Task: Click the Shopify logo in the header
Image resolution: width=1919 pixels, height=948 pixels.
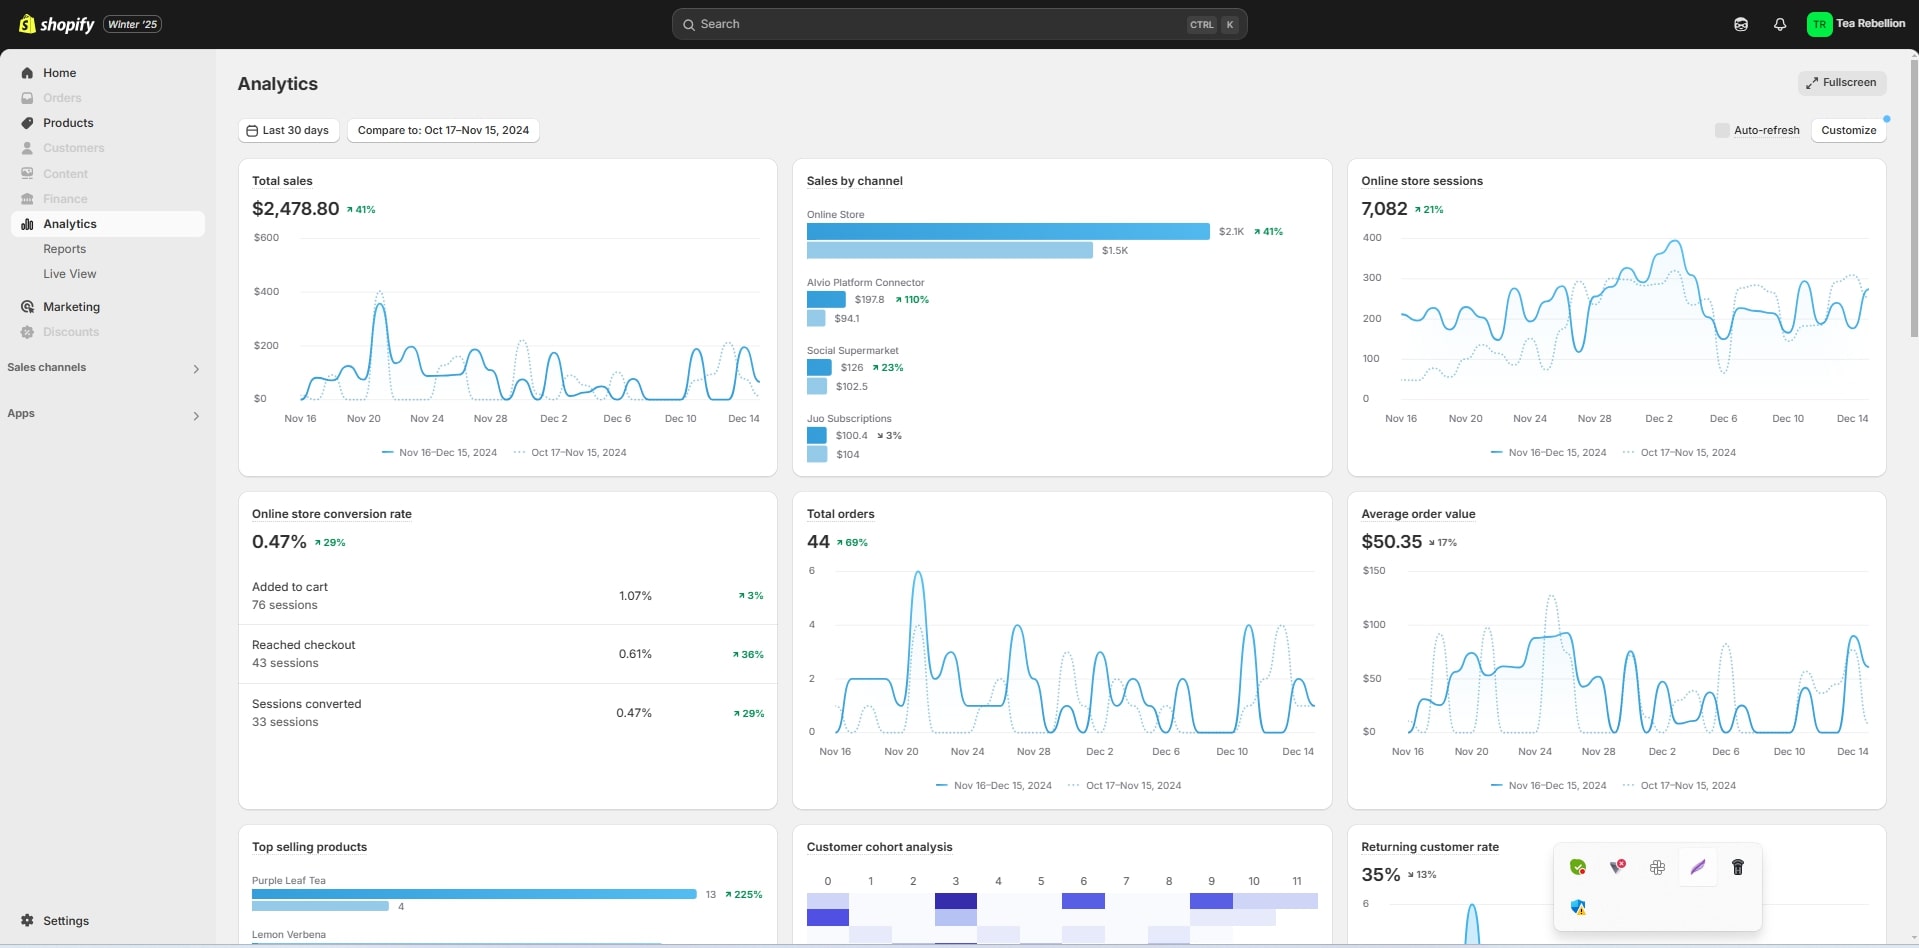Action: pos(57,24)
